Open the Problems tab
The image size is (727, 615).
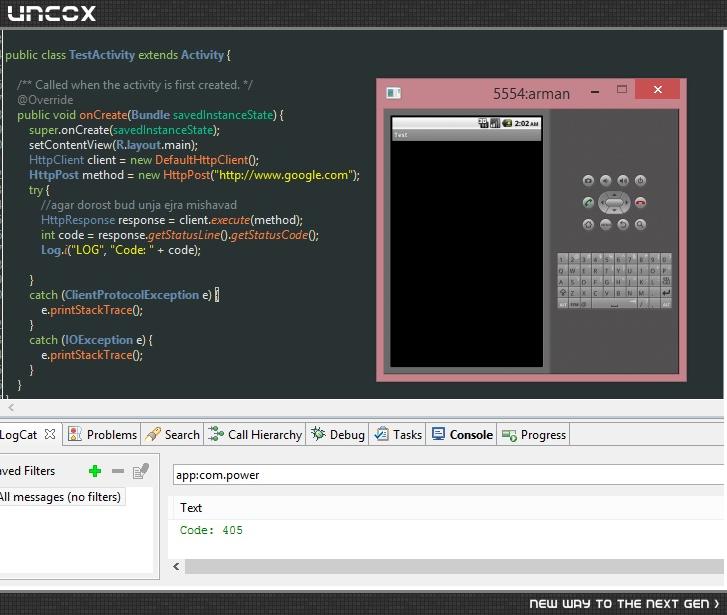[102, 435]
